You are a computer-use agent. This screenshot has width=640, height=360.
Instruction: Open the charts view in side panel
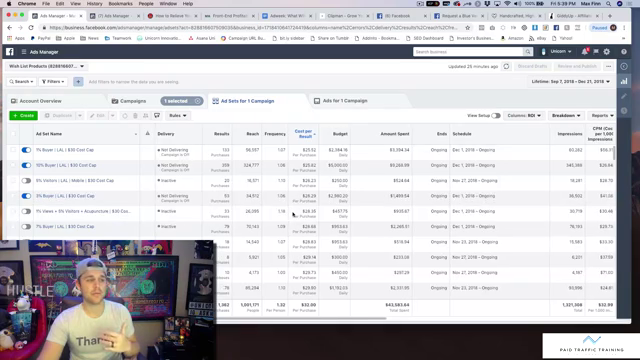point(624,81)
